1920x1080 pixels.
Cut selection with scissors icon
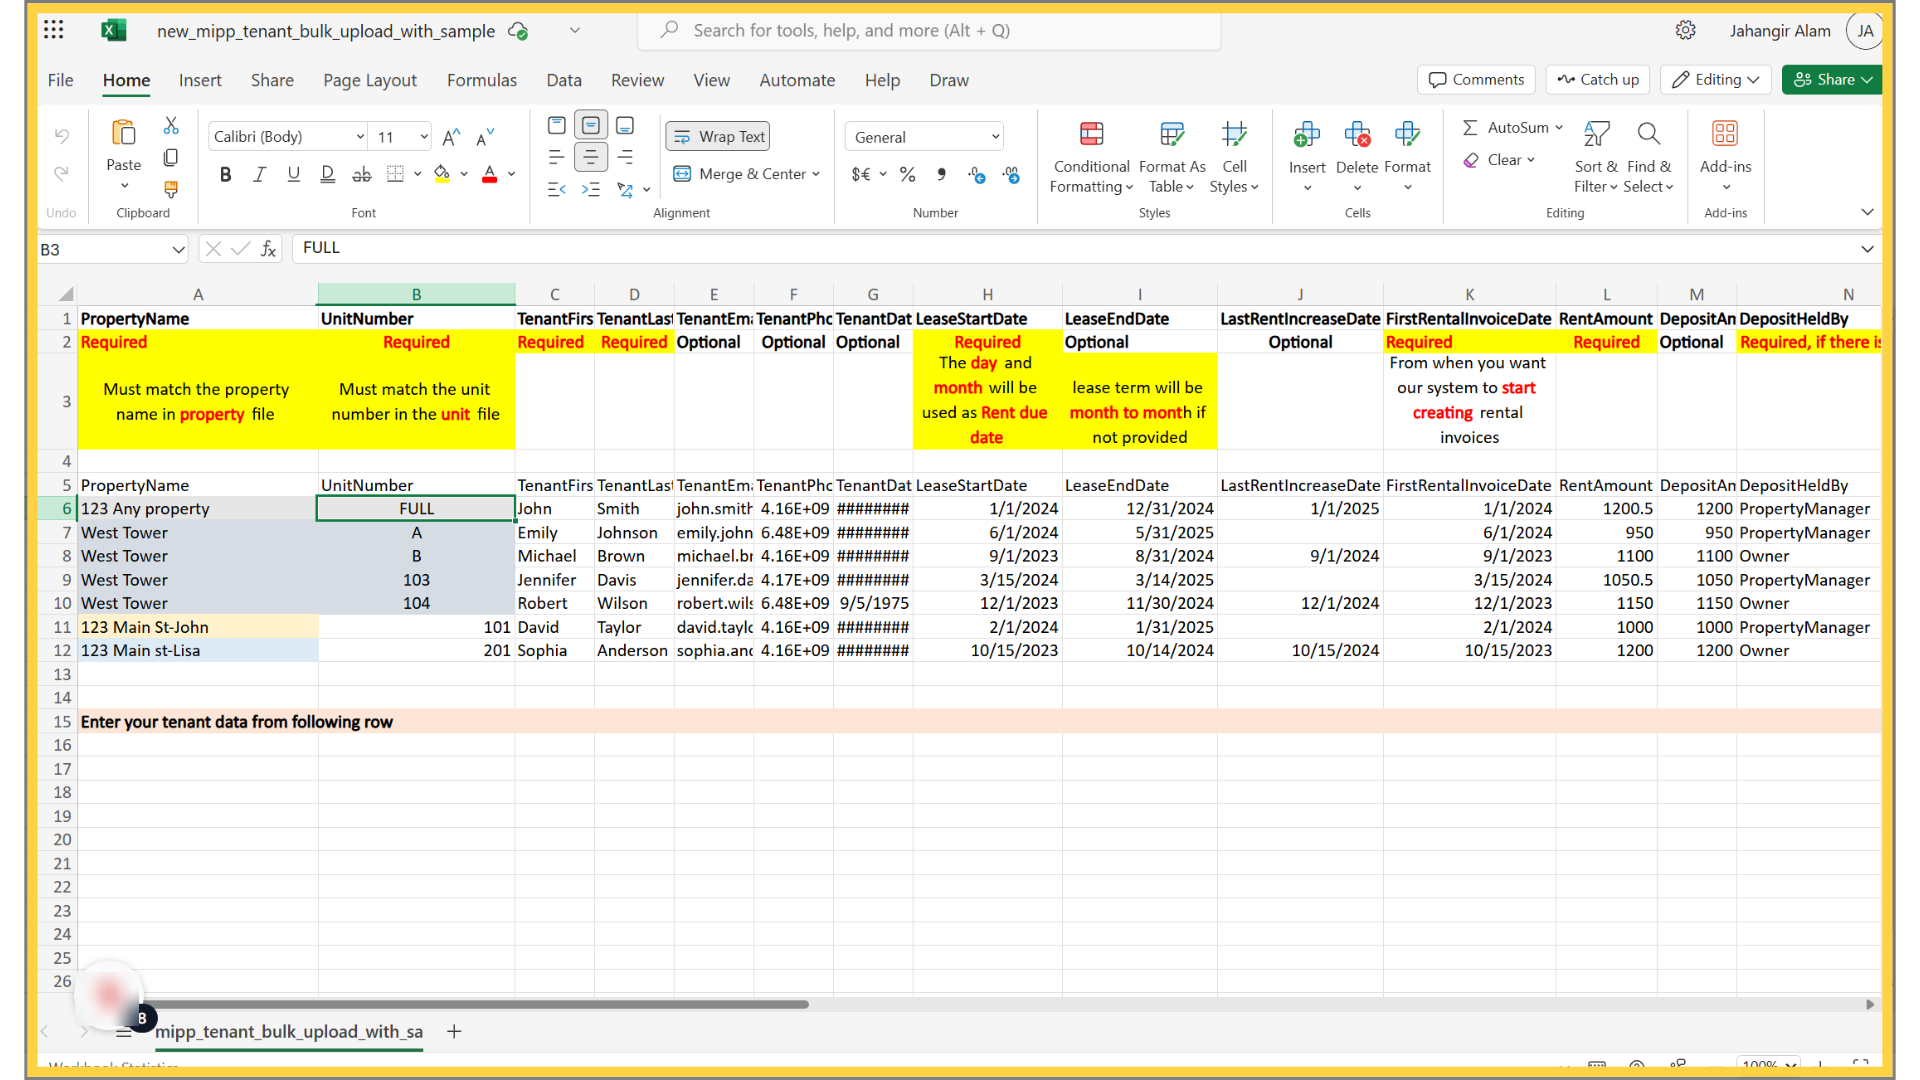(171, 126)
